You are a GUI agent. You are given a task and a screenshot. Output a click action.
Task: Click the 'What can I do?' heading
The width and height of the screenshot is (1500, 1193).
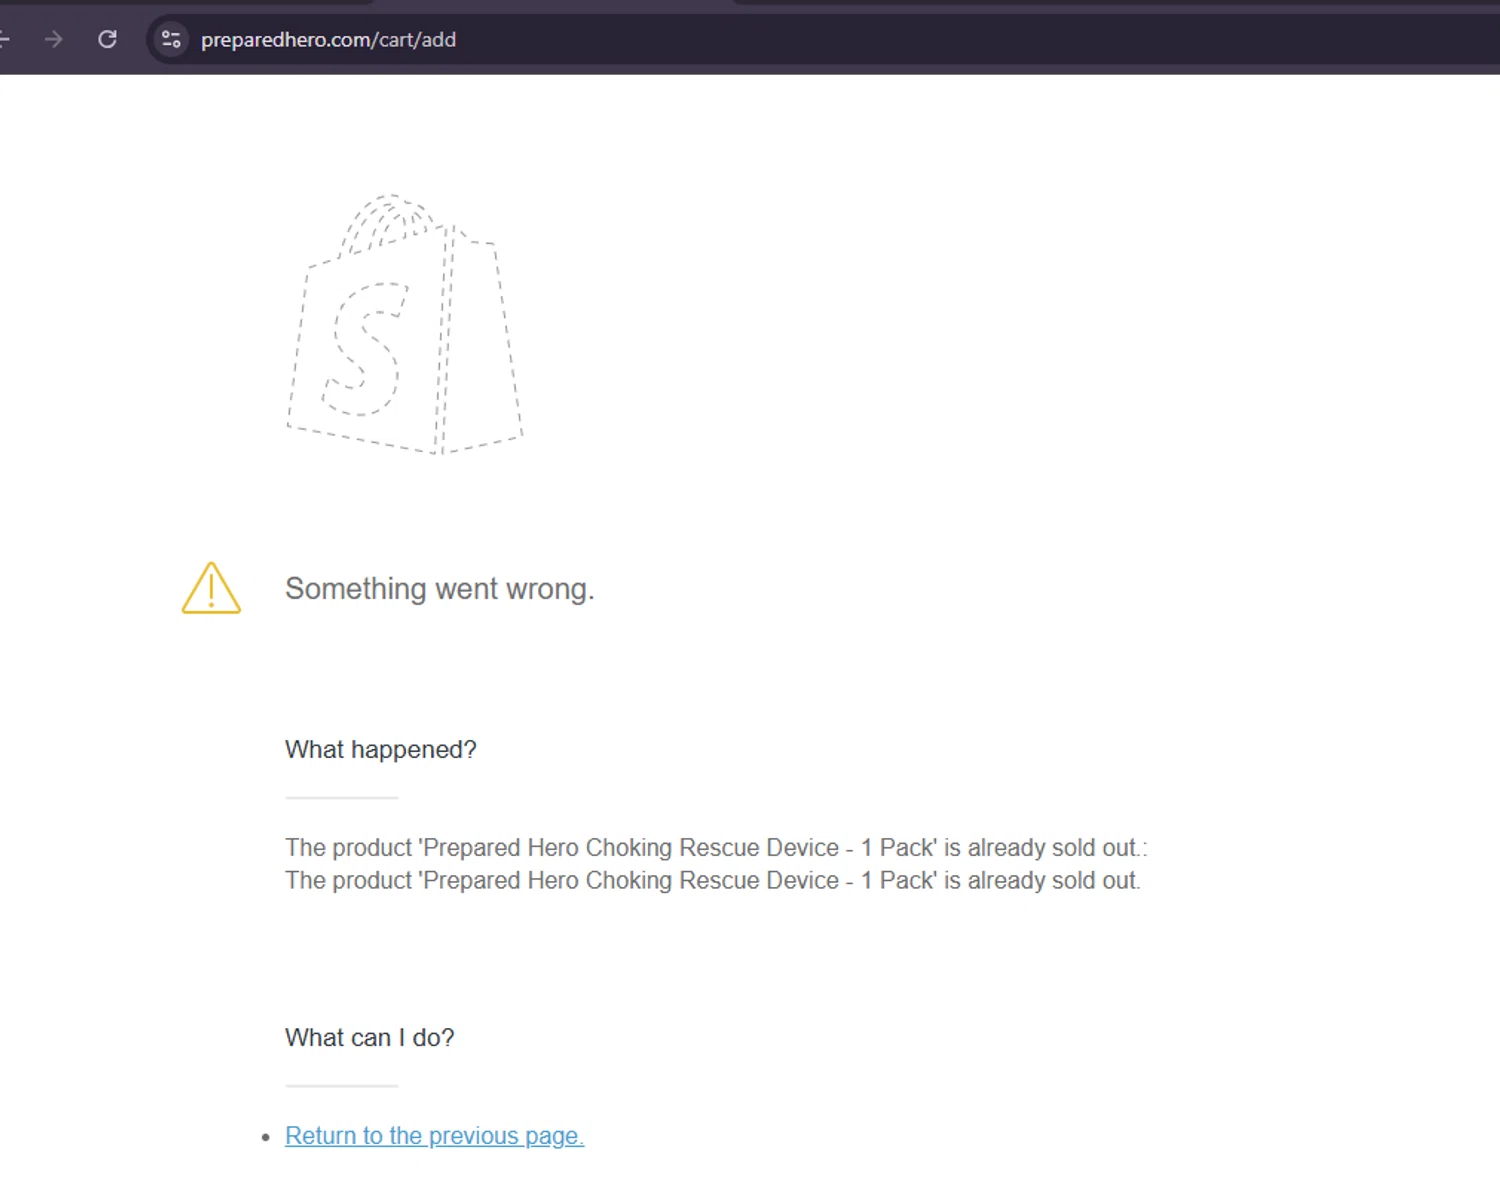point(369,1037)
